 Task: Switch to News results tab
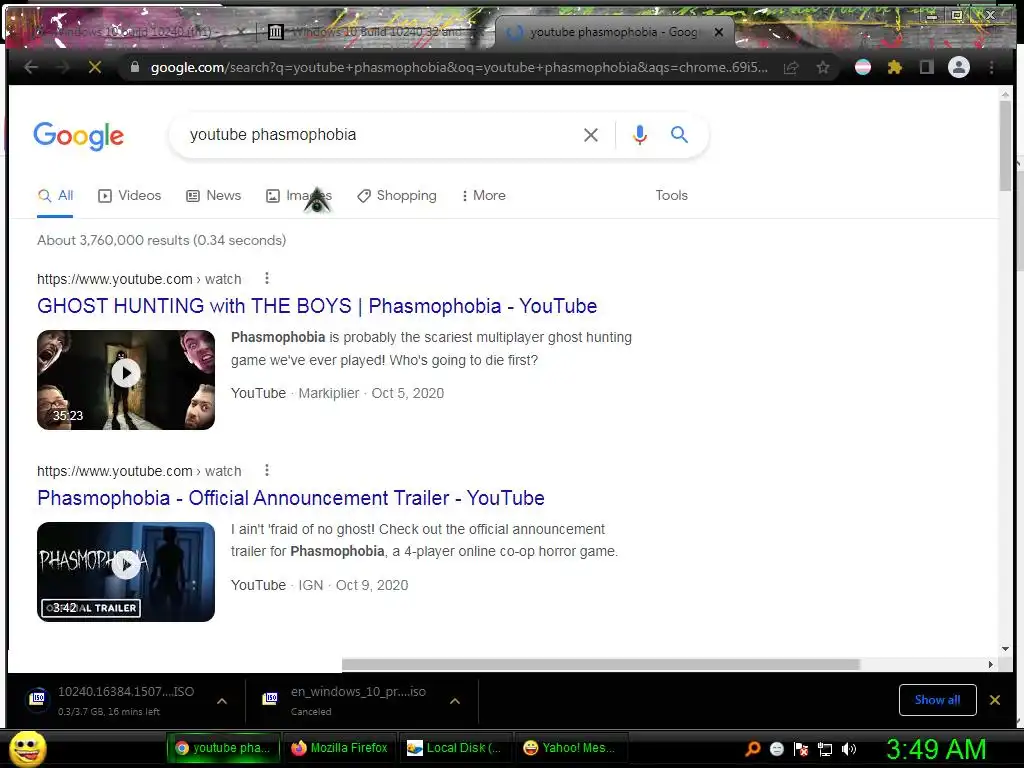pyautogui.click(x=214, y=195)
